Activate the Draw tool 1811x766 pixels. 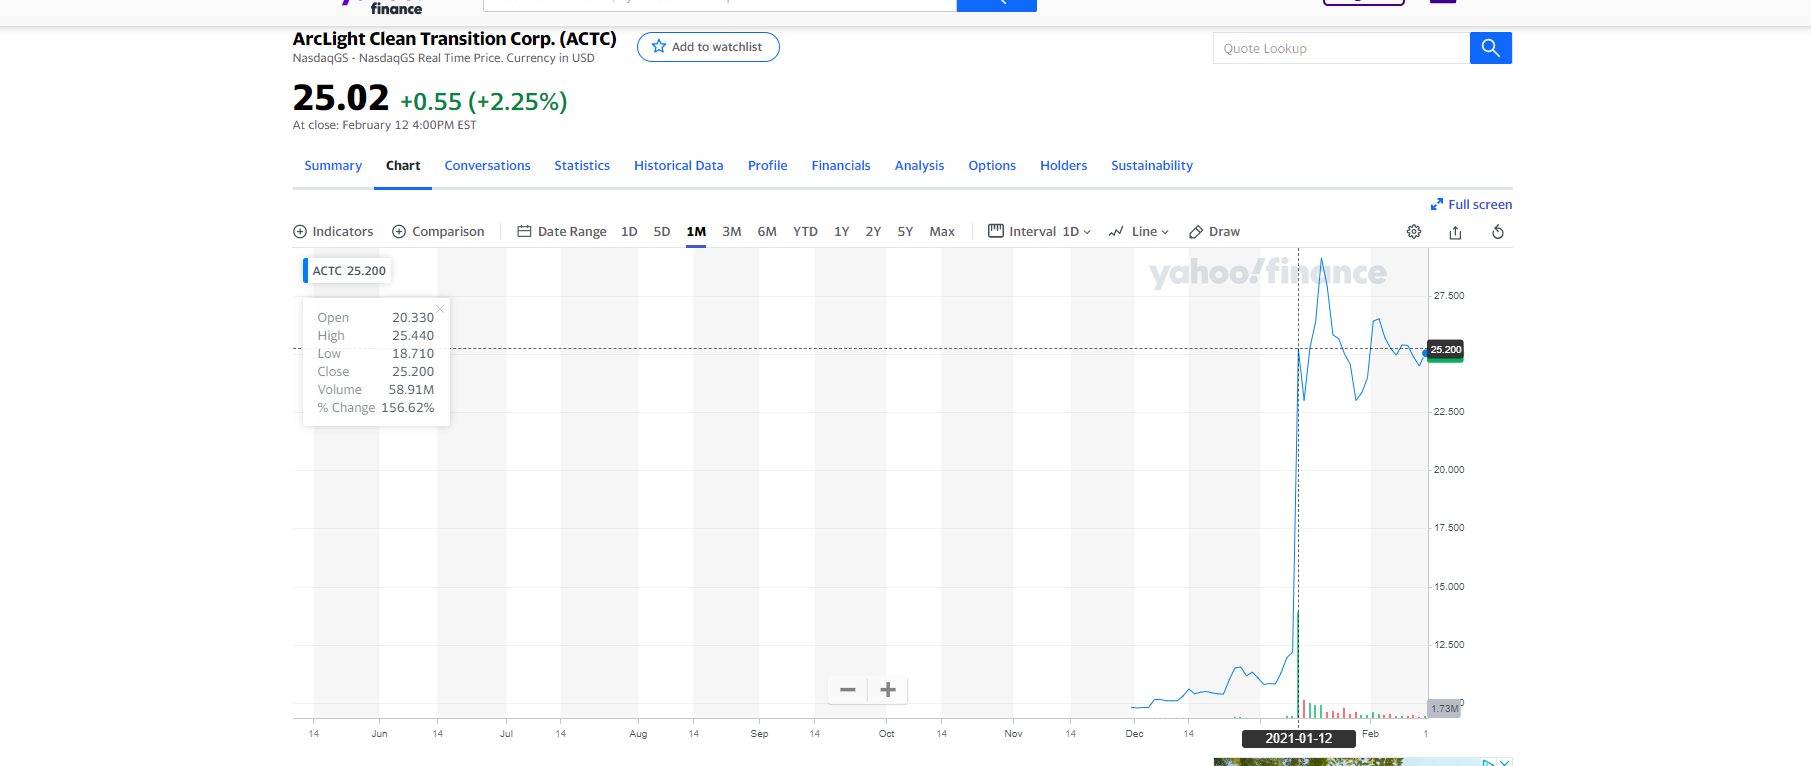[1214, 232]
